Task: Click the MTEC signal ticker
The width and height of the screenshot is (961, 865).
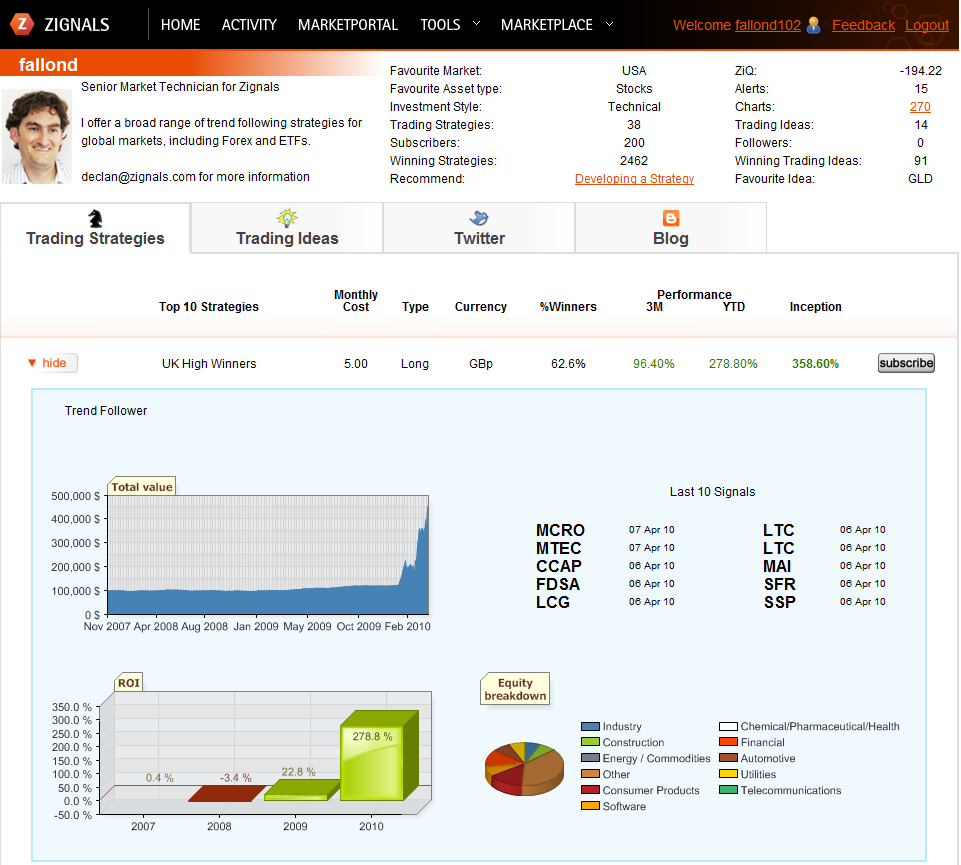Action: click(558, 548)
